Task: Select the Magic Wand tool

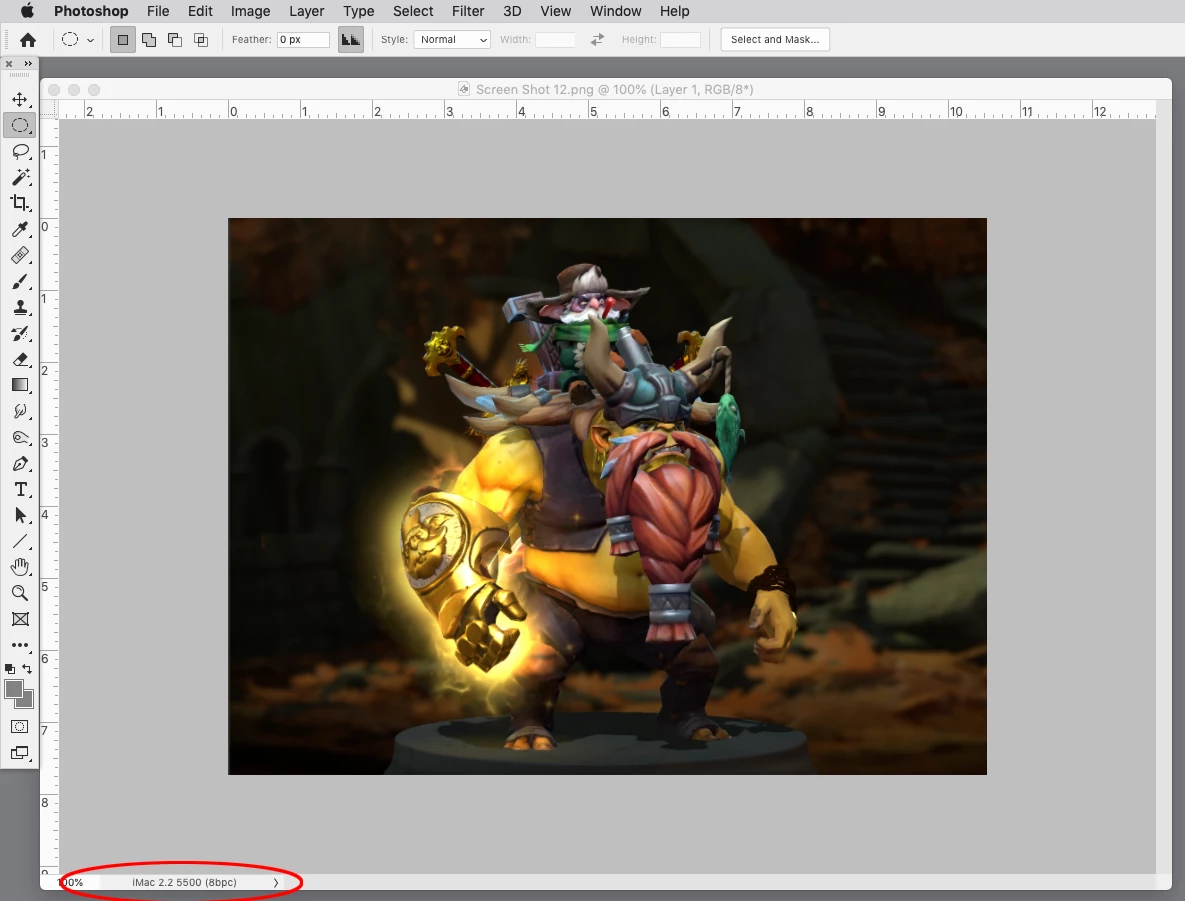Action: 20,177
